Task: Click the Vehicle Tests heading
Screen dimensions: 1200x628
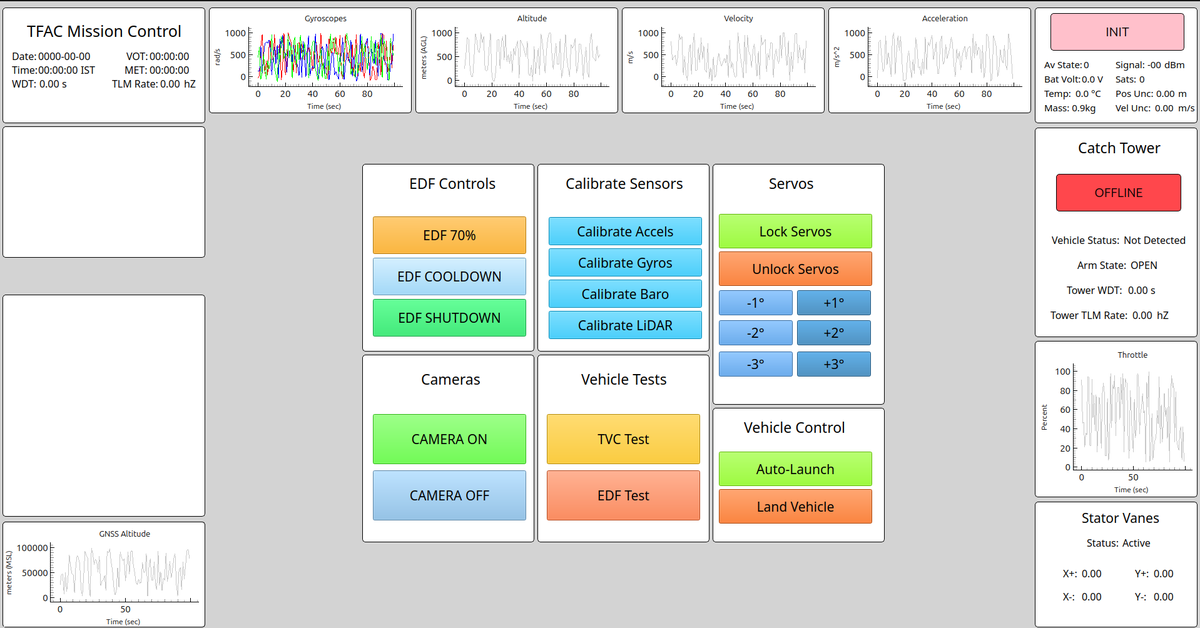Action: [x=624, y=380]
